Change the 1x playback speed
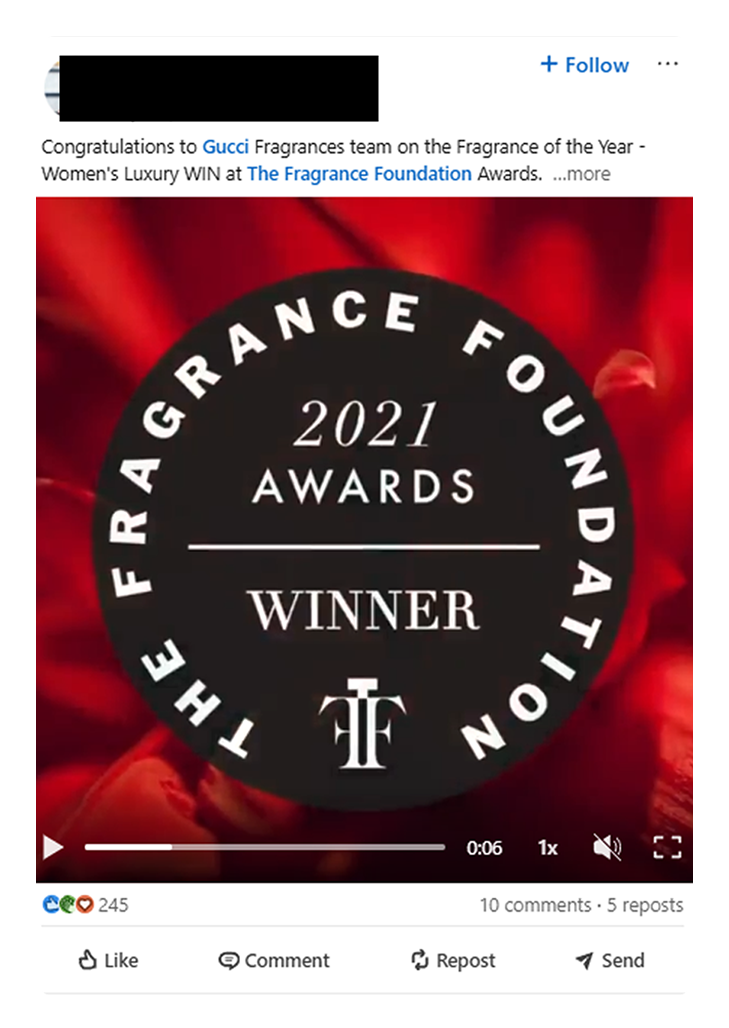Viewport: 729px width, 1028px height. pyautogui.click(x=547, y=848)
